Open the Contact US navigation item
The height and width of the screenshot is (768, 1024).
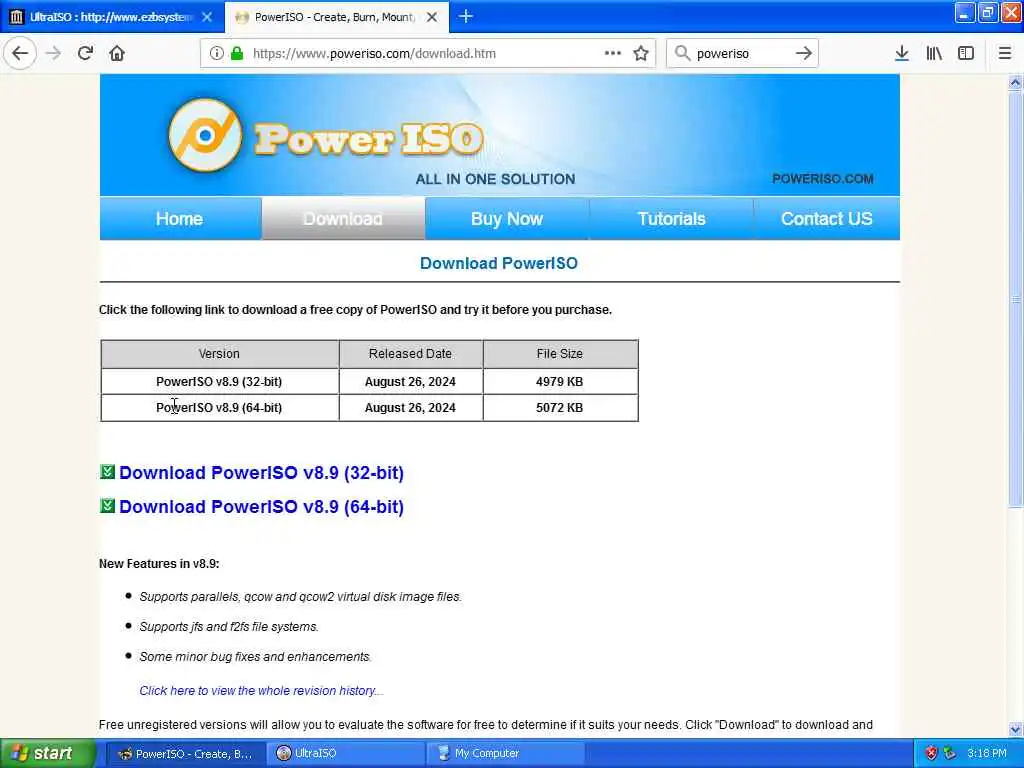(x=827, y=219)
